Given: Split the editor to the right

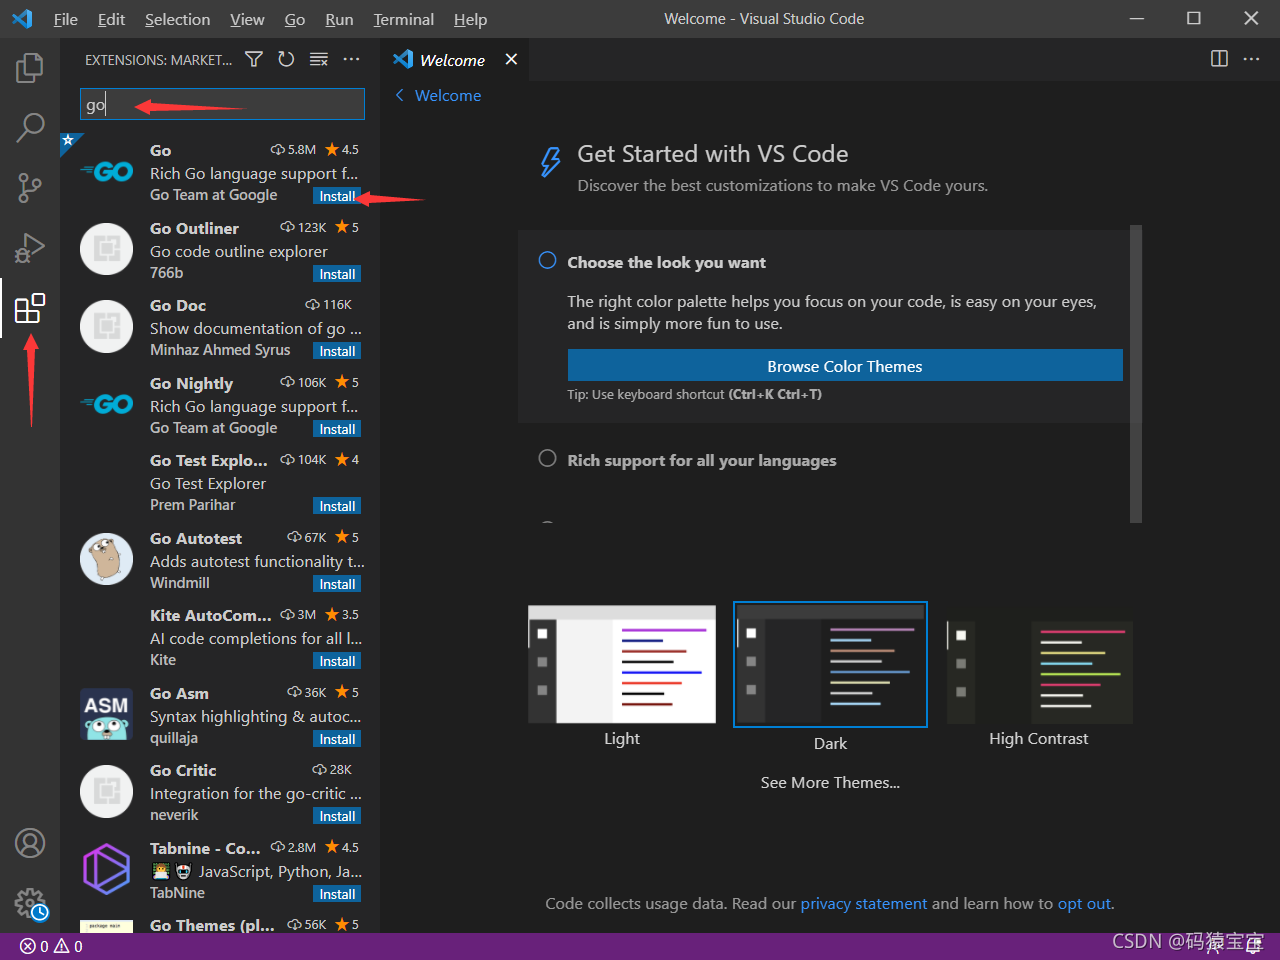Looking at the screenshot, I should (x=1219, y=59).
